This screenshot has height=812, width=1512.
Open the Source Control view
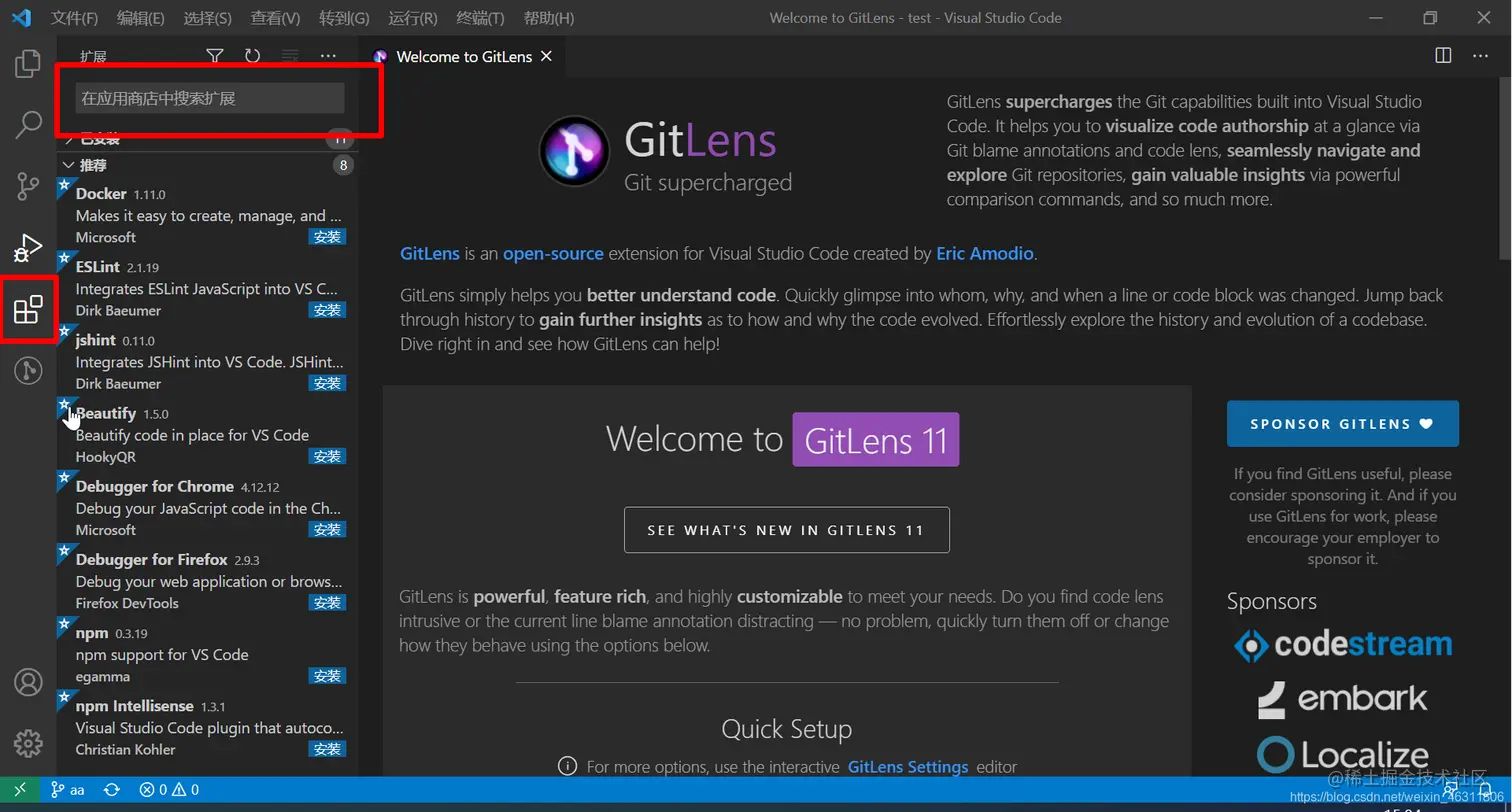(x=28, y=186)
